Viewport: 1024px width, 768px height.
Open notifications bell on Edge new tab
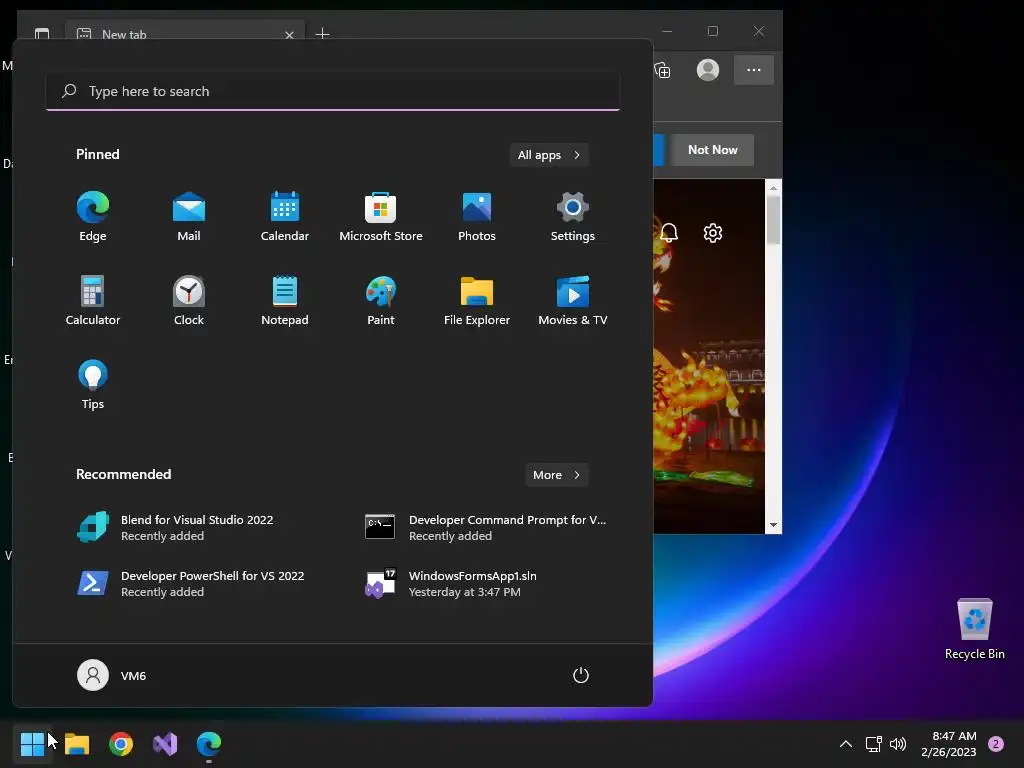669,232
